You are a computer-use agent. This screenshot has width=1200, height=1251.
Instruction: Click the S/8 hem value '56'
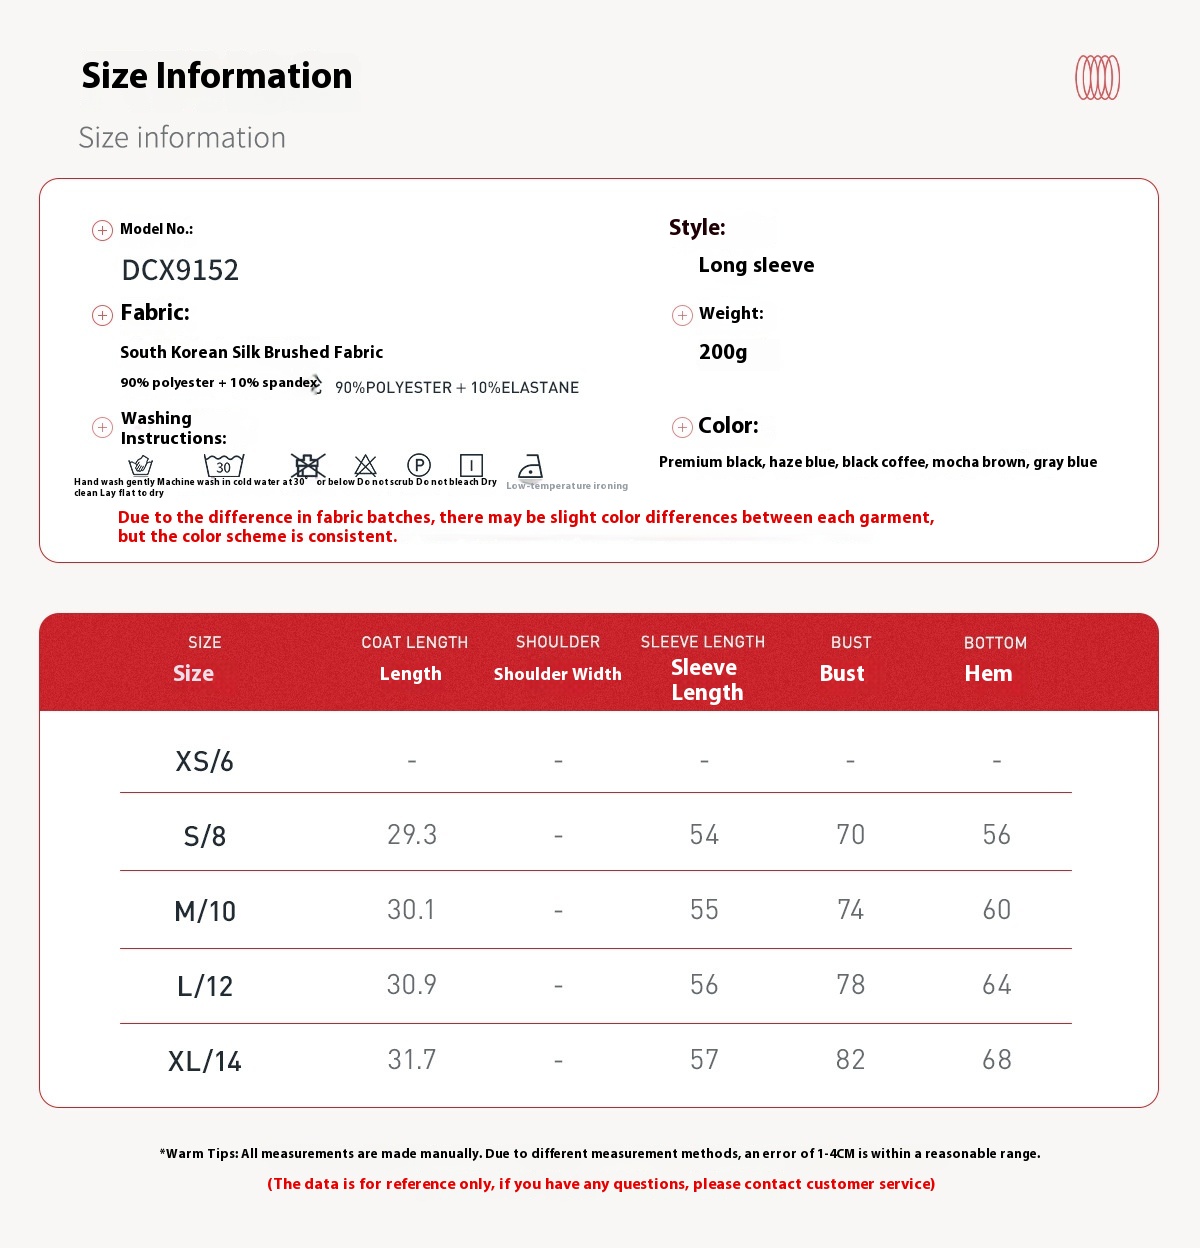997,835
